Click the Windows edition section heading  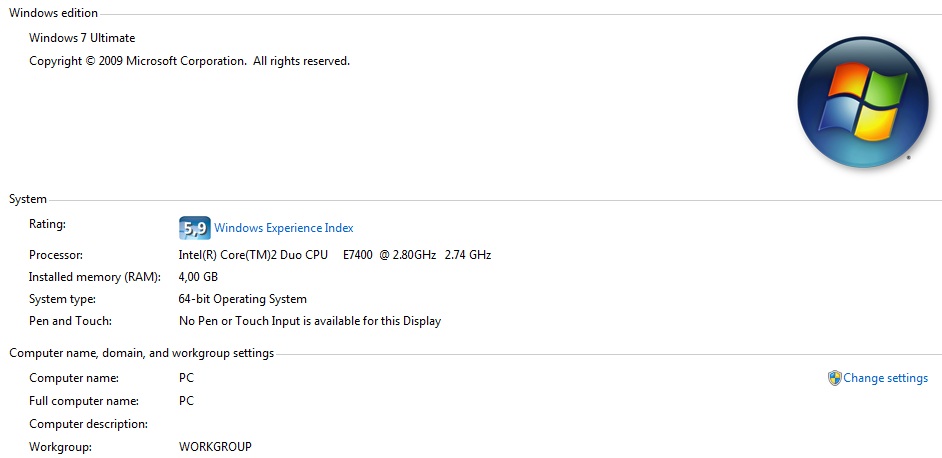tap(54, 13)
